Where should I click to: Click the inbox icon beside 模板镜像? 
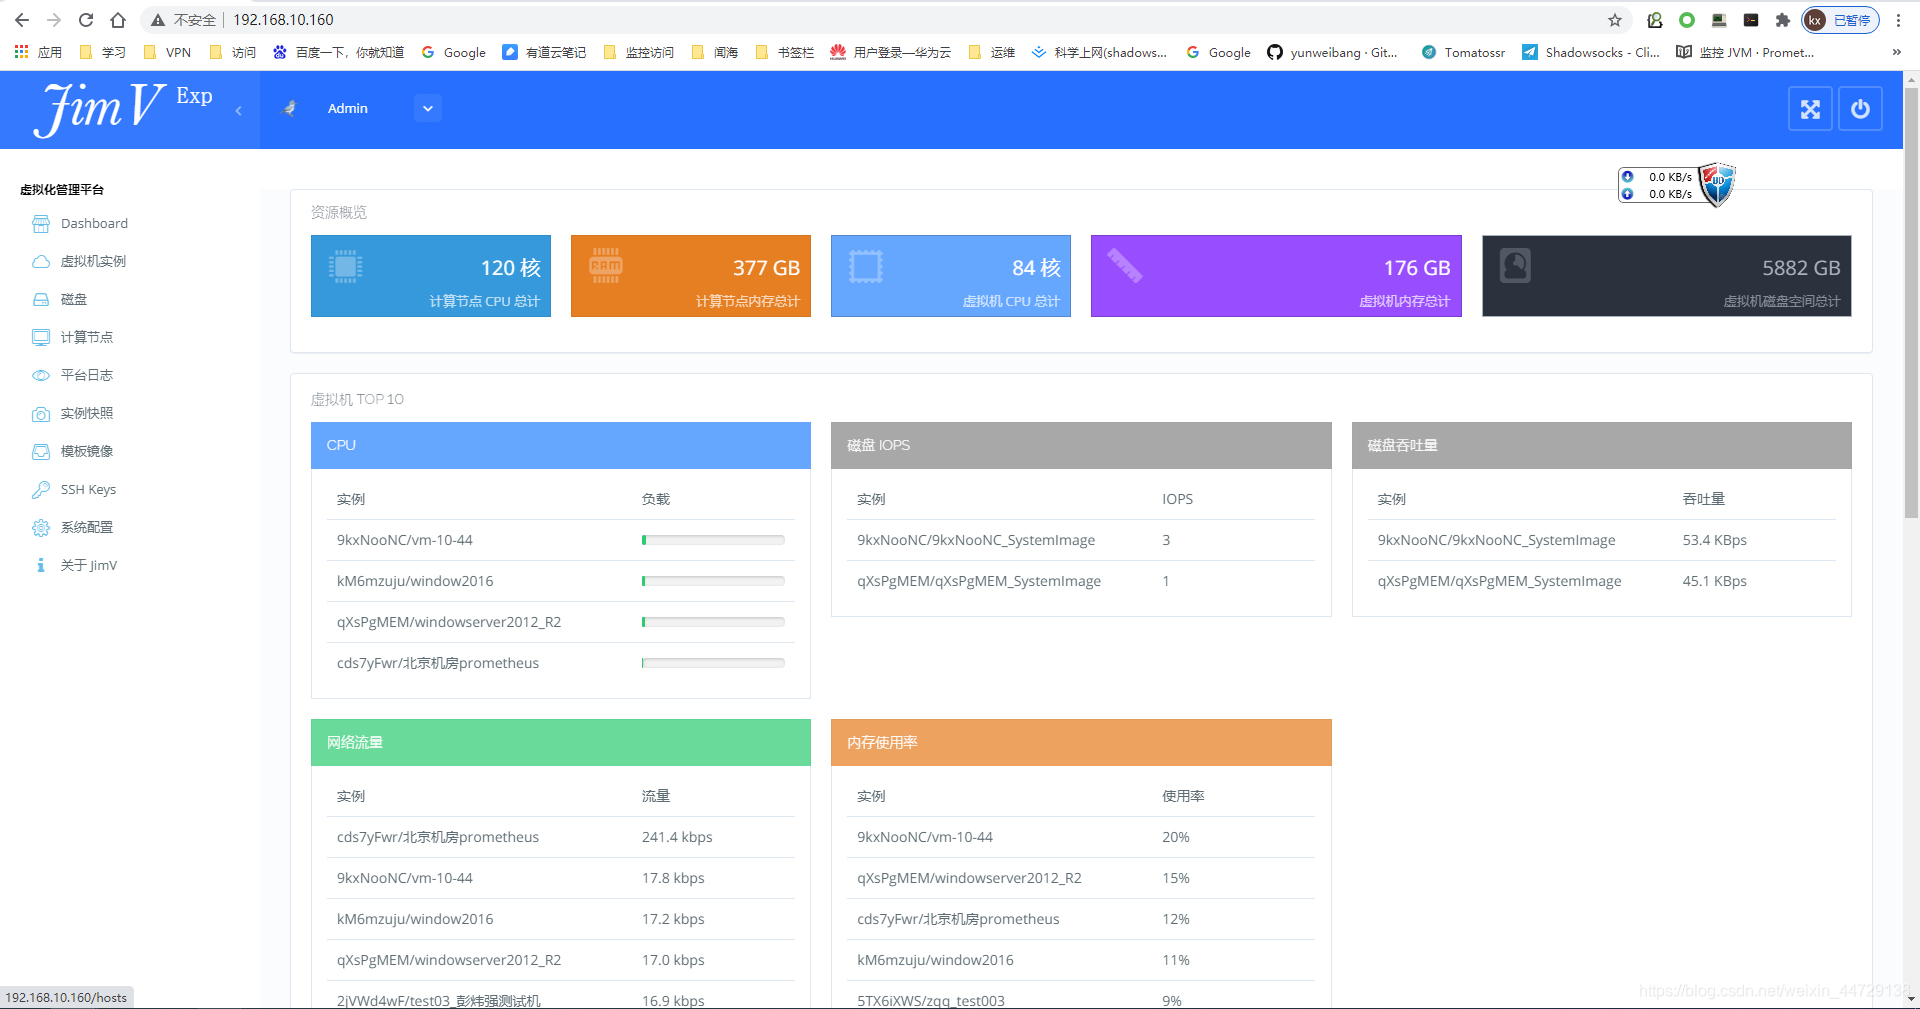[41, 452]
